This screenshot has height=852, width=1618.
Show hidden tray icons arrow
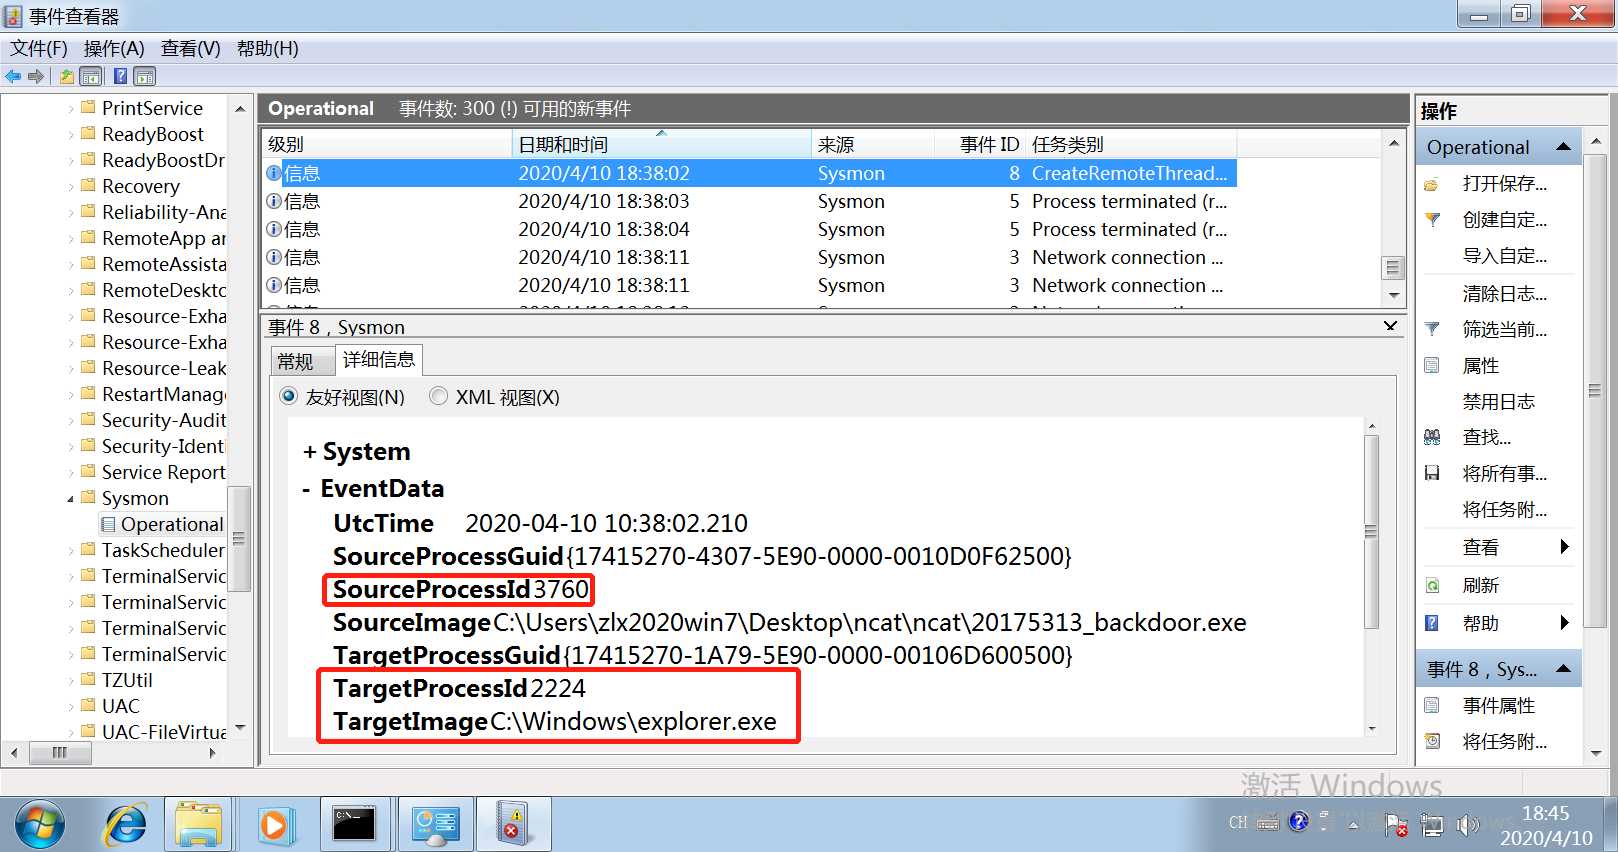(x=1353, y=825)
